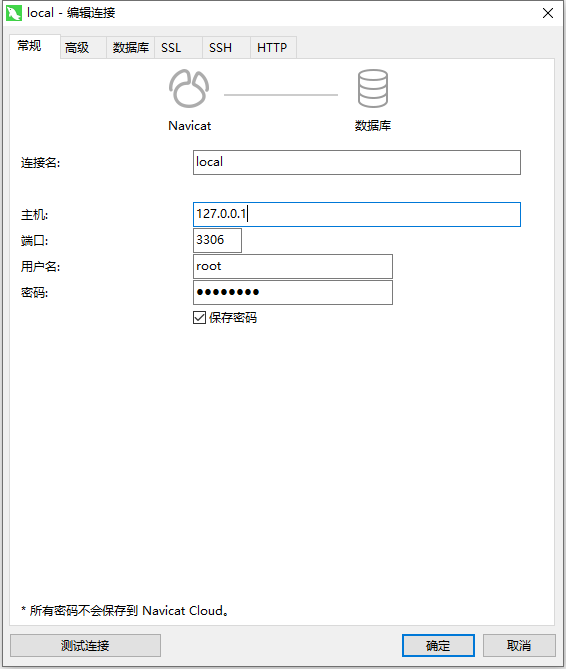Focus the 连接名 field containing local

pyautogui.click(x=357, y=162)
